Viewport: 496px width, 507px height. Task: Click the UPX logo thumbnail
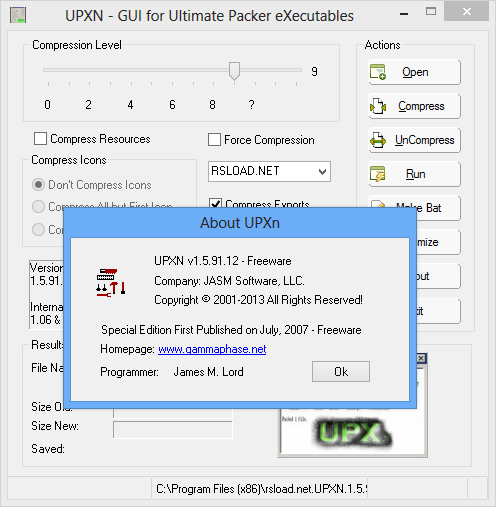(352, 433)
